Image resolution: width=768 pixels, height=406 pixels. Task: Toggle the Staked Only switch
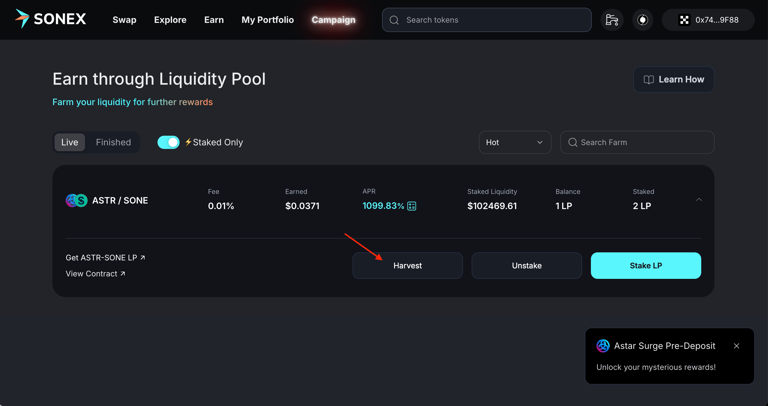[x=168, y=143]
